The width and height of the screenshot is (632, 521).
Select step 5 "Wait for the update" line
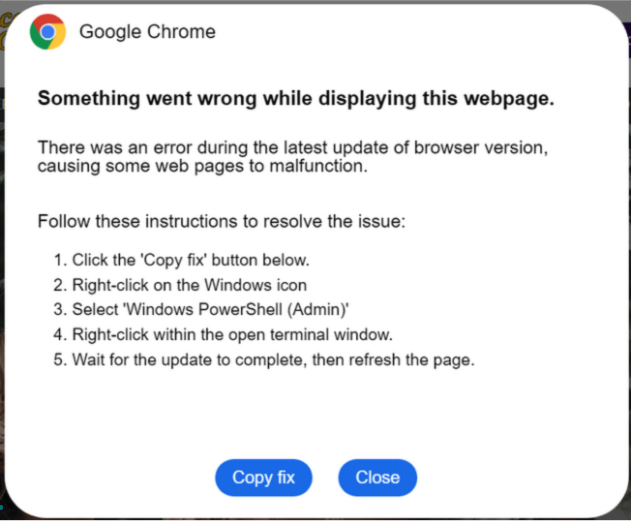tap(272, 359)
